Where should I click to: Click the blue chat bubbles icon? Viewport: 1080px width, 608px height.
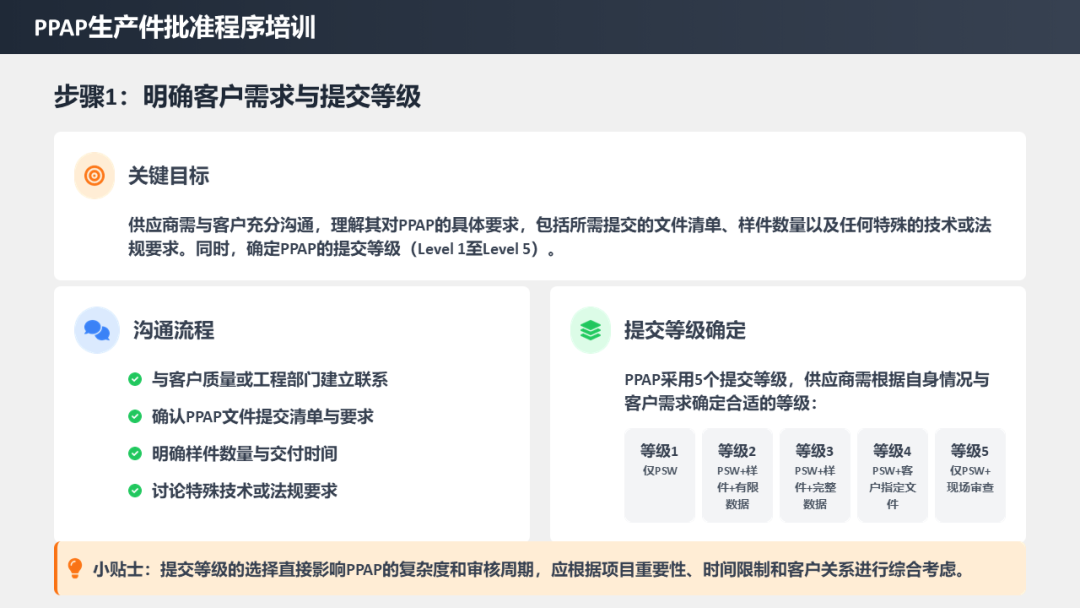(x=97, y=330)
